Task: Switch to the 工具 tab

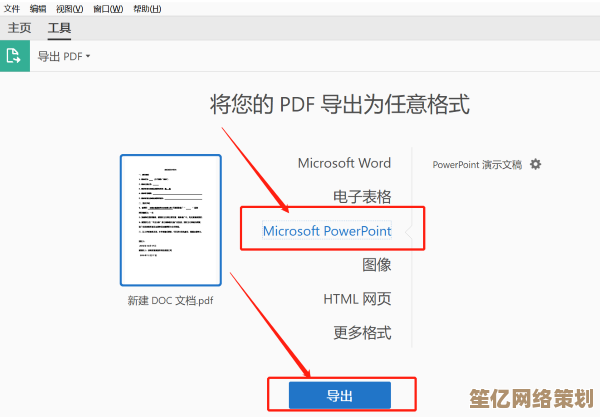Action: [x=59, y=27]
